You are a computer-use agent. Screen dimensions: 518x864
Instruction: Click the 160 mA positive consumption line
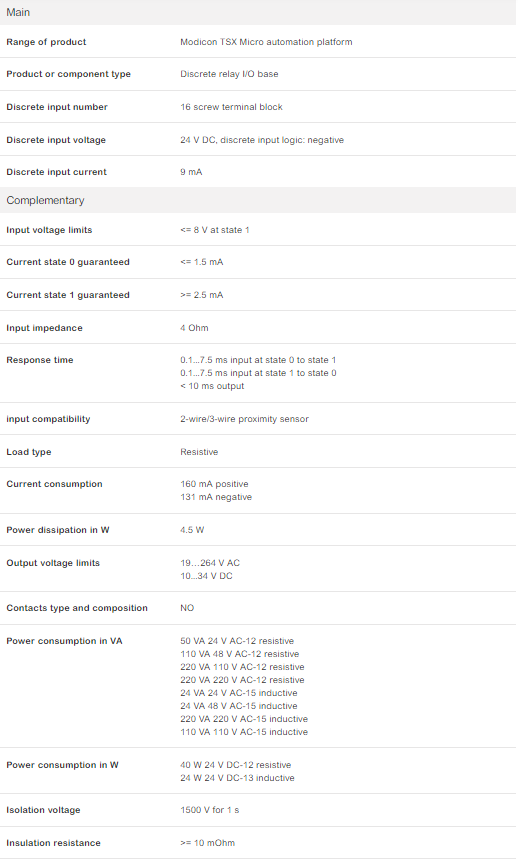coord(214,484)
